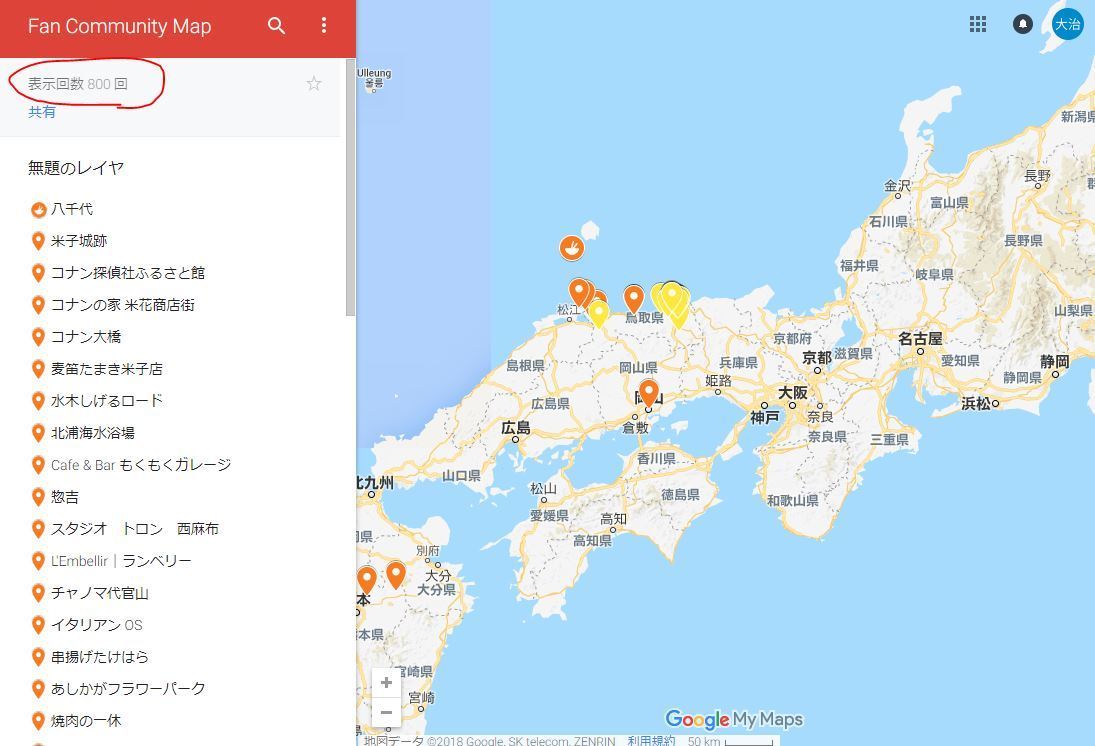This screenshot has width=1095, height=746.
Task: Open the notifications bell
Action: [x=1022, y=24]
